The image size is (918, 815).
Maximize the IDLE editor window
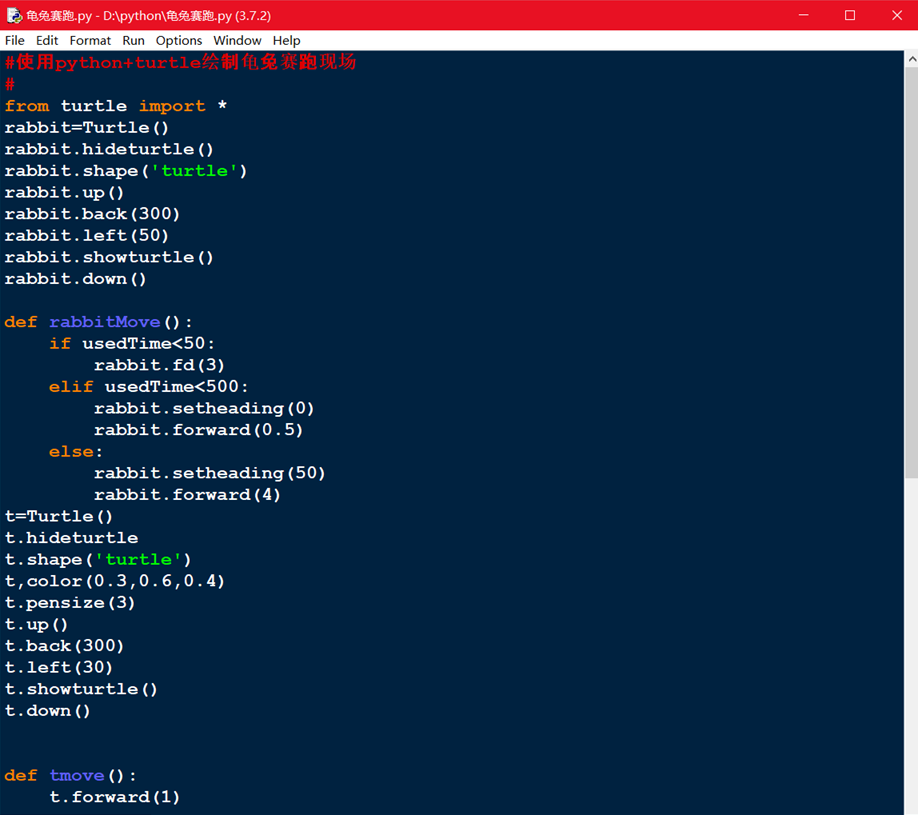point(850,15)
